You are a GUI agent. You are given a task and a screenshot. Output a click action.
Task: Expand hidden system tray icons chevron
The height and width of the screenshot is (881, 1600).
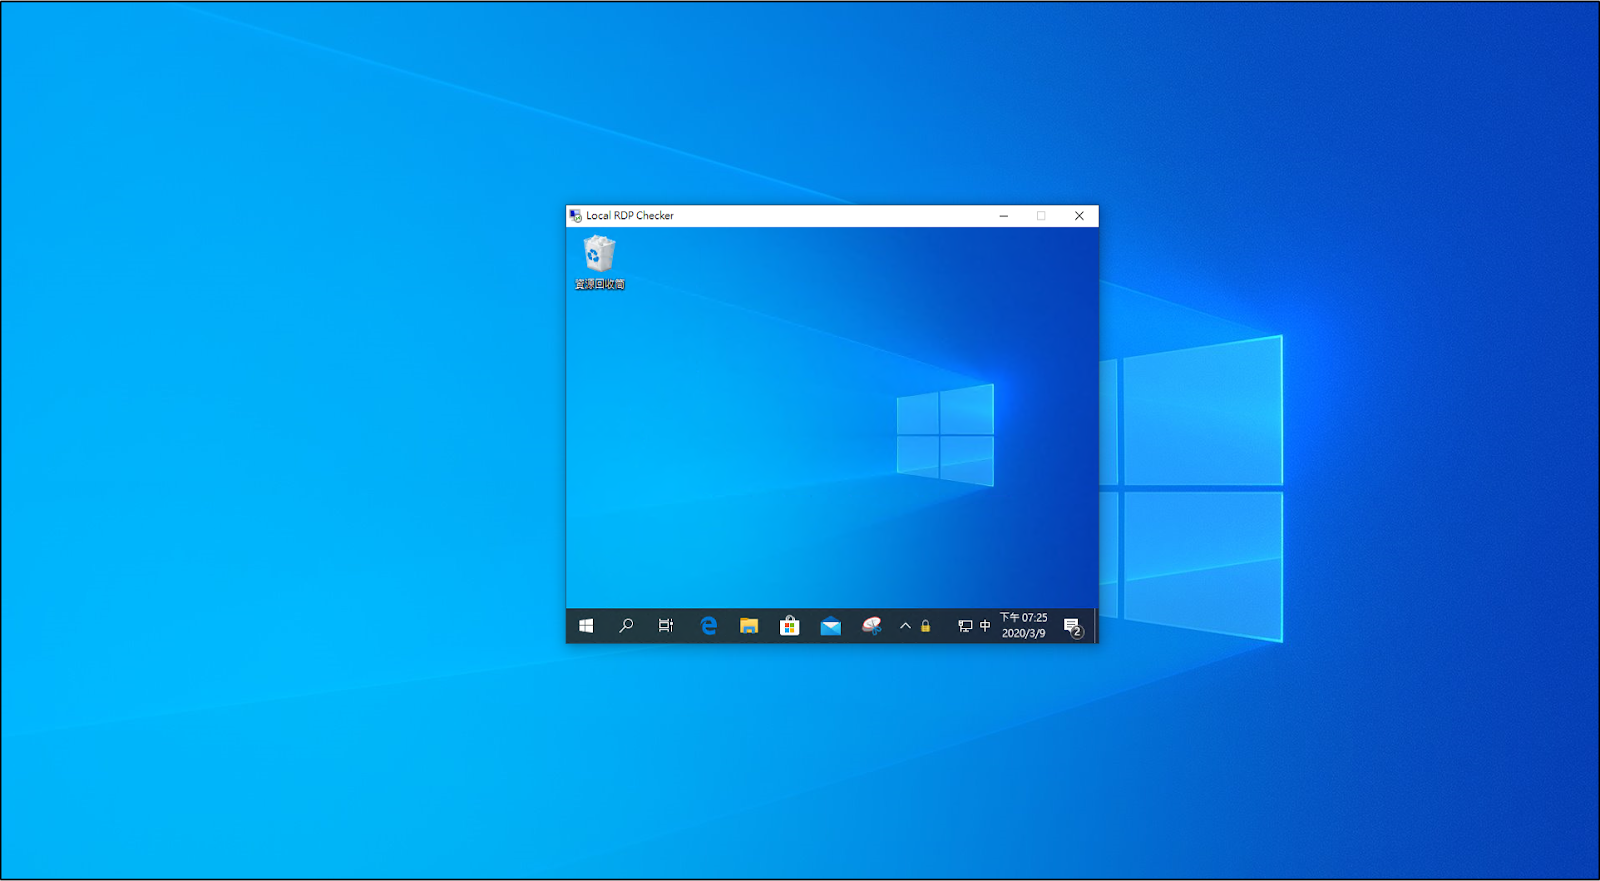coord(905,626)
